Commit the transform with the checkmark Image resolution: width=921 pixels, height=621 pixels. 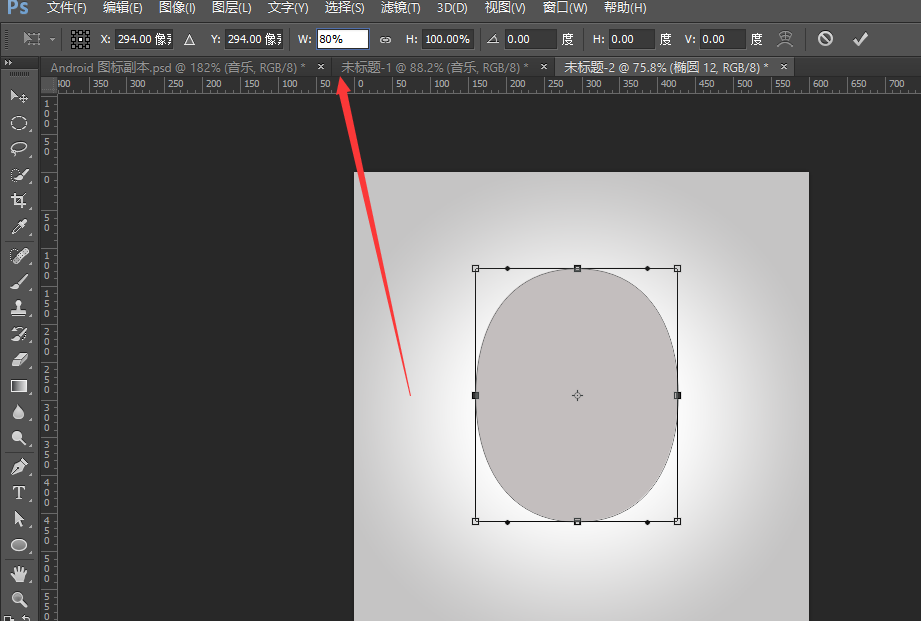(x=859, y=39)
